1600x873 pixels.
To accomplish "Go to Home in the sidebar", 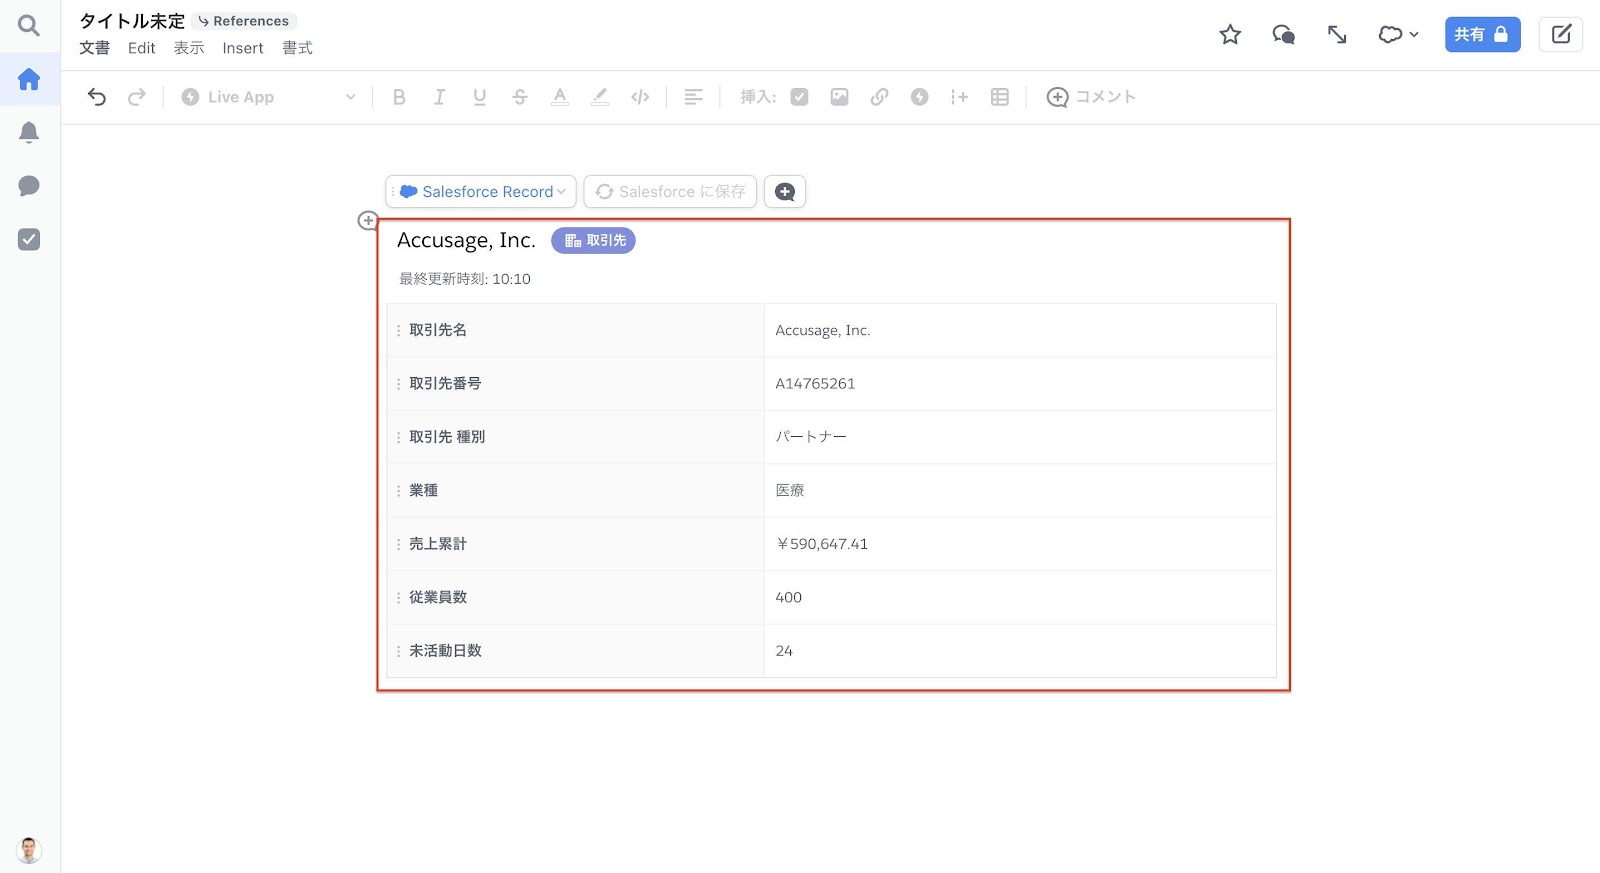I will pyautogui.click(x=29, y=79).
